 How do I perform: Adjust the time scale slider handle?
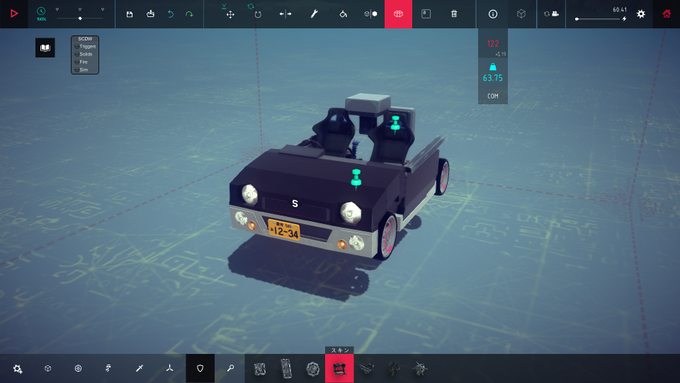pos(80,19)
